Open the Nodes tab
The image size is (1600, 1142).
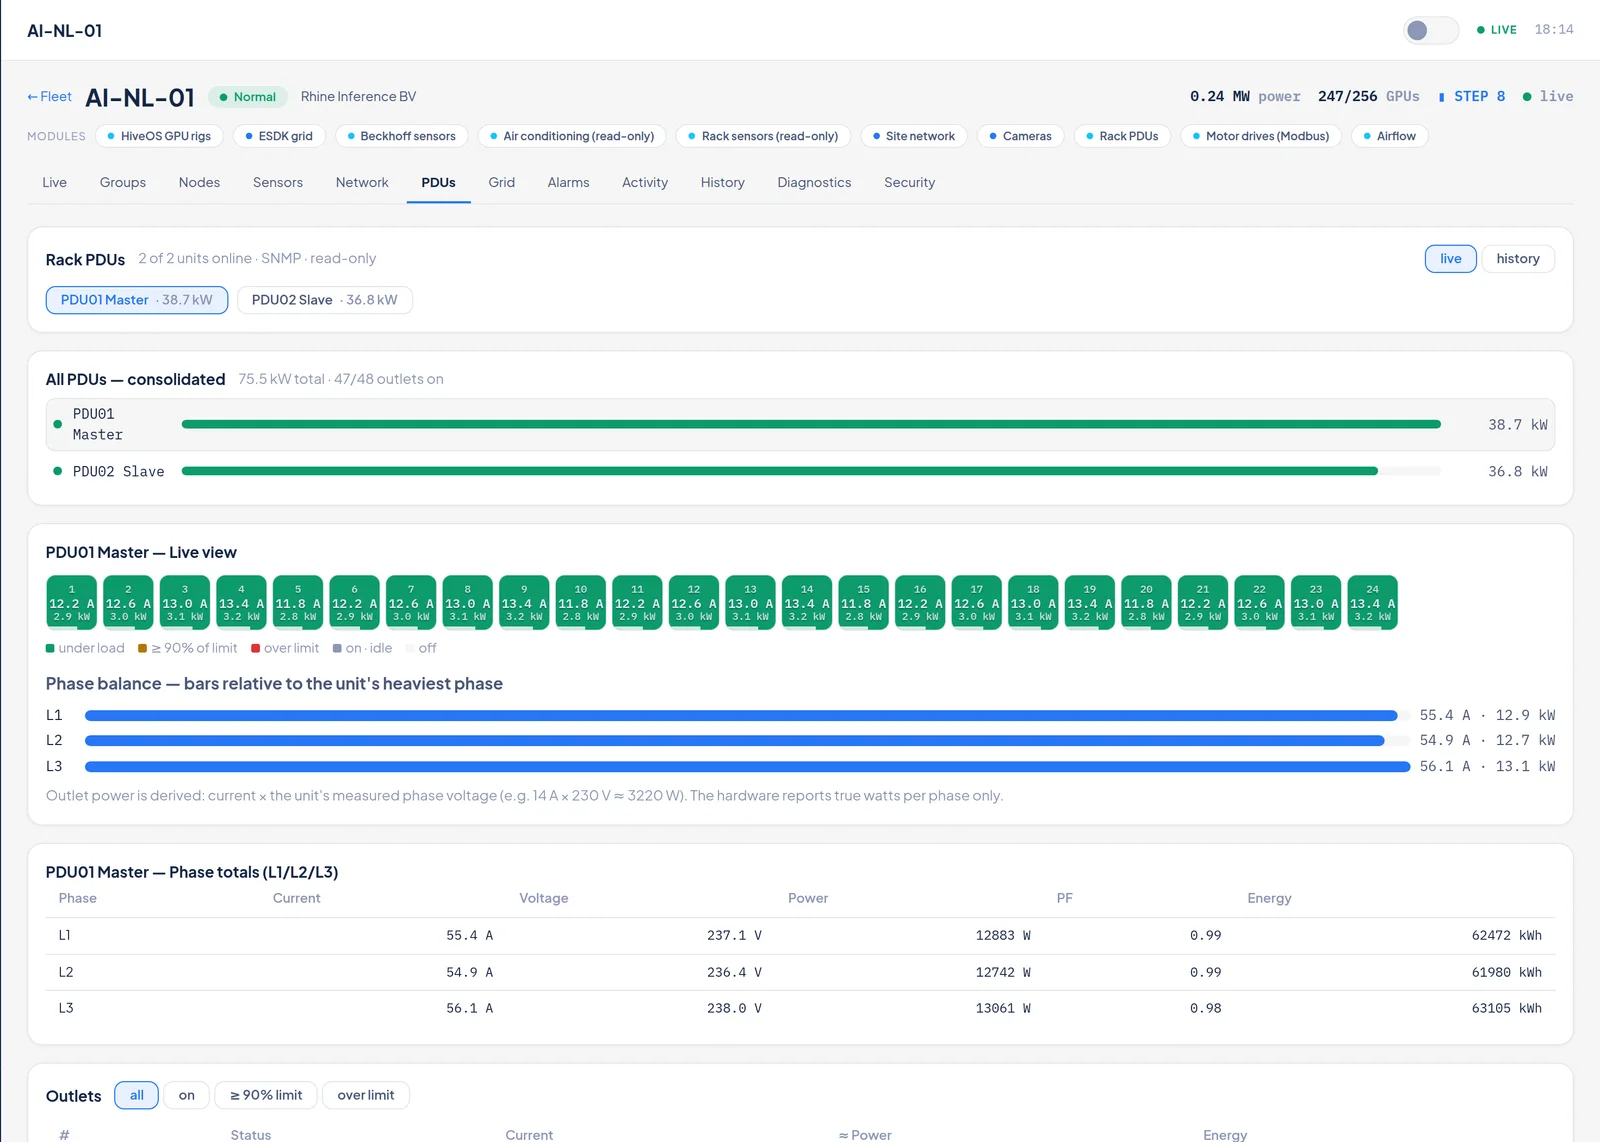point(200,183)
